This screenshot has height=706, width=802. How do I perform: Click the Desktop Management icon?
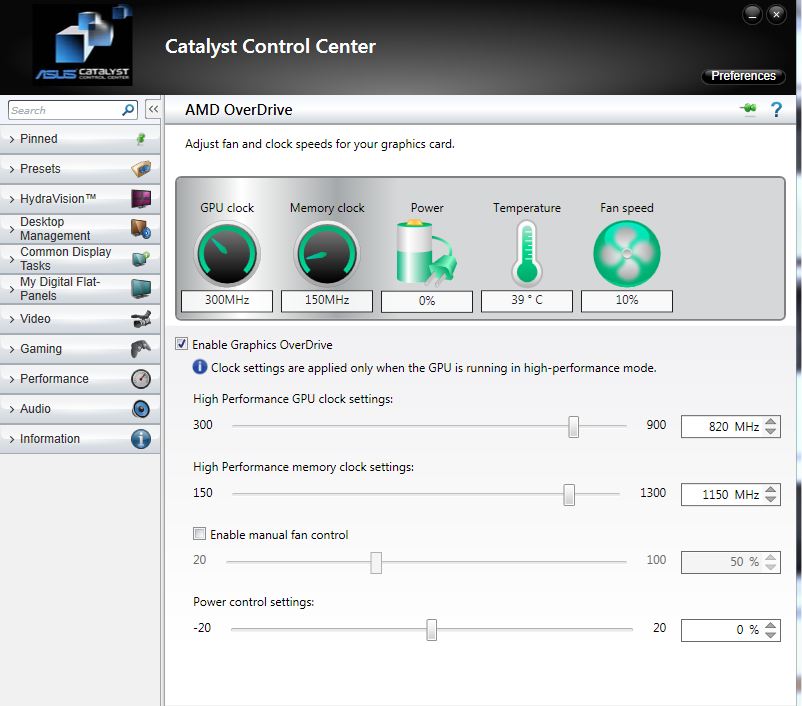coord(141,229)
